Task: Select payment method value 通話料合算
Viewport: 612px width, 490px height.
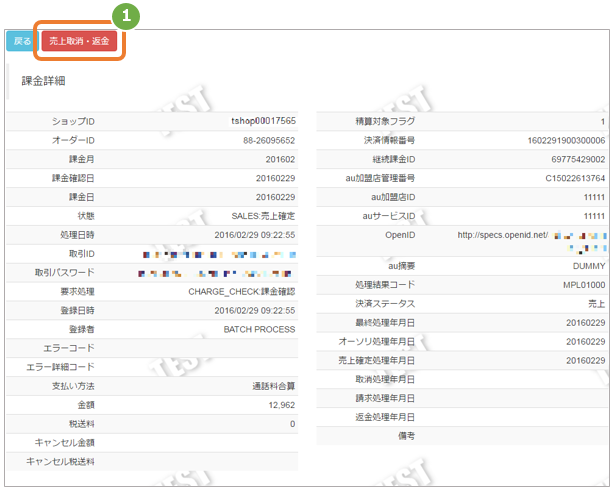Action: point(273,386)
